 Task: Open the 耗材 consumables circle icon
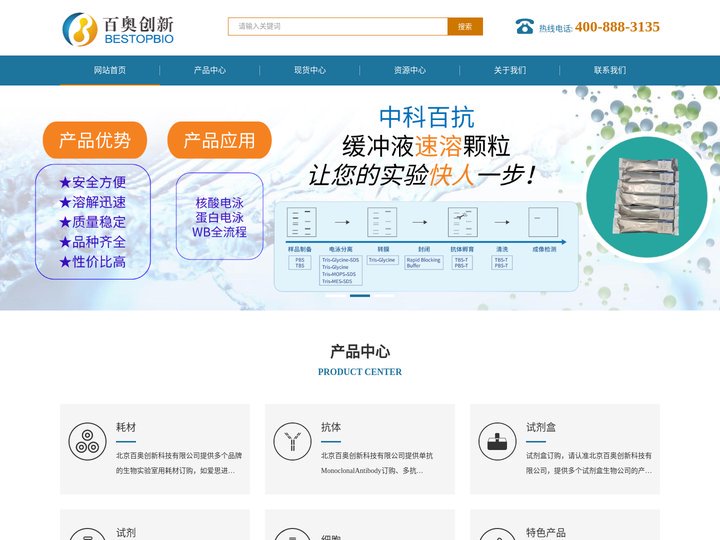87,441
